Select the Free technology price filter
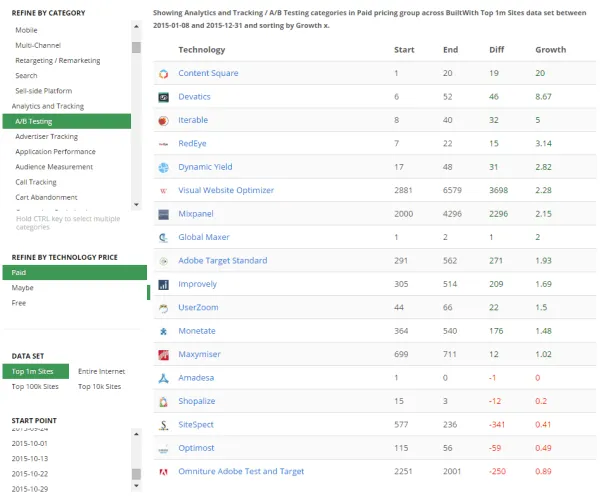The height and width of the screenshot is (503, 600). pos(19,303)
